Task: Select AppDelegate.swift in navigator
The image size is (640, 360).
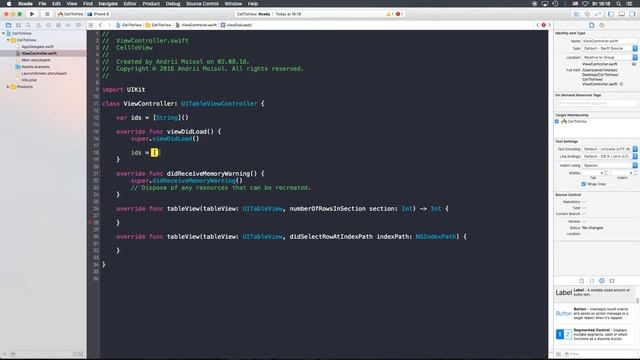Action: pos(38,47)
